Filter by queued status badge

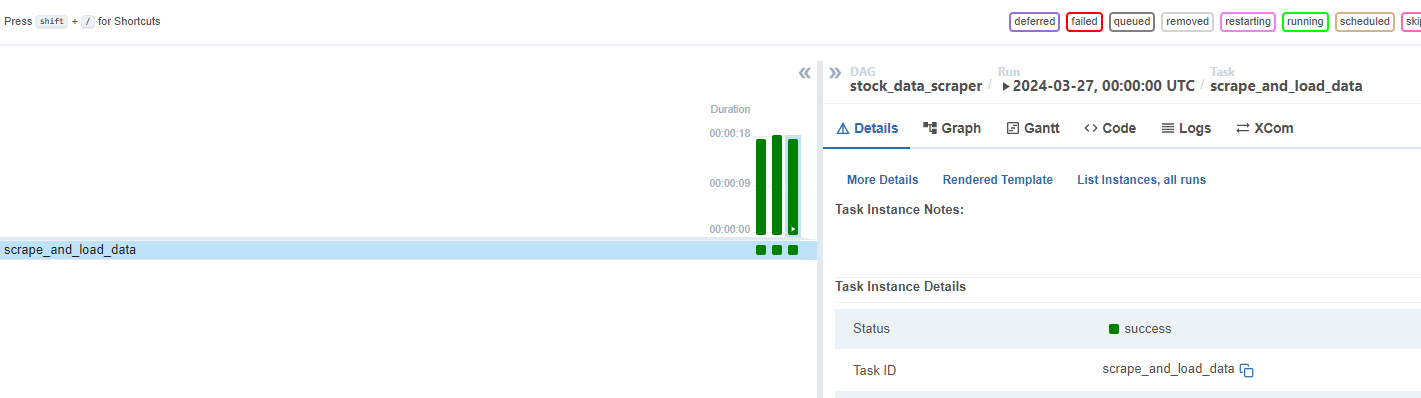[1132, 21]
